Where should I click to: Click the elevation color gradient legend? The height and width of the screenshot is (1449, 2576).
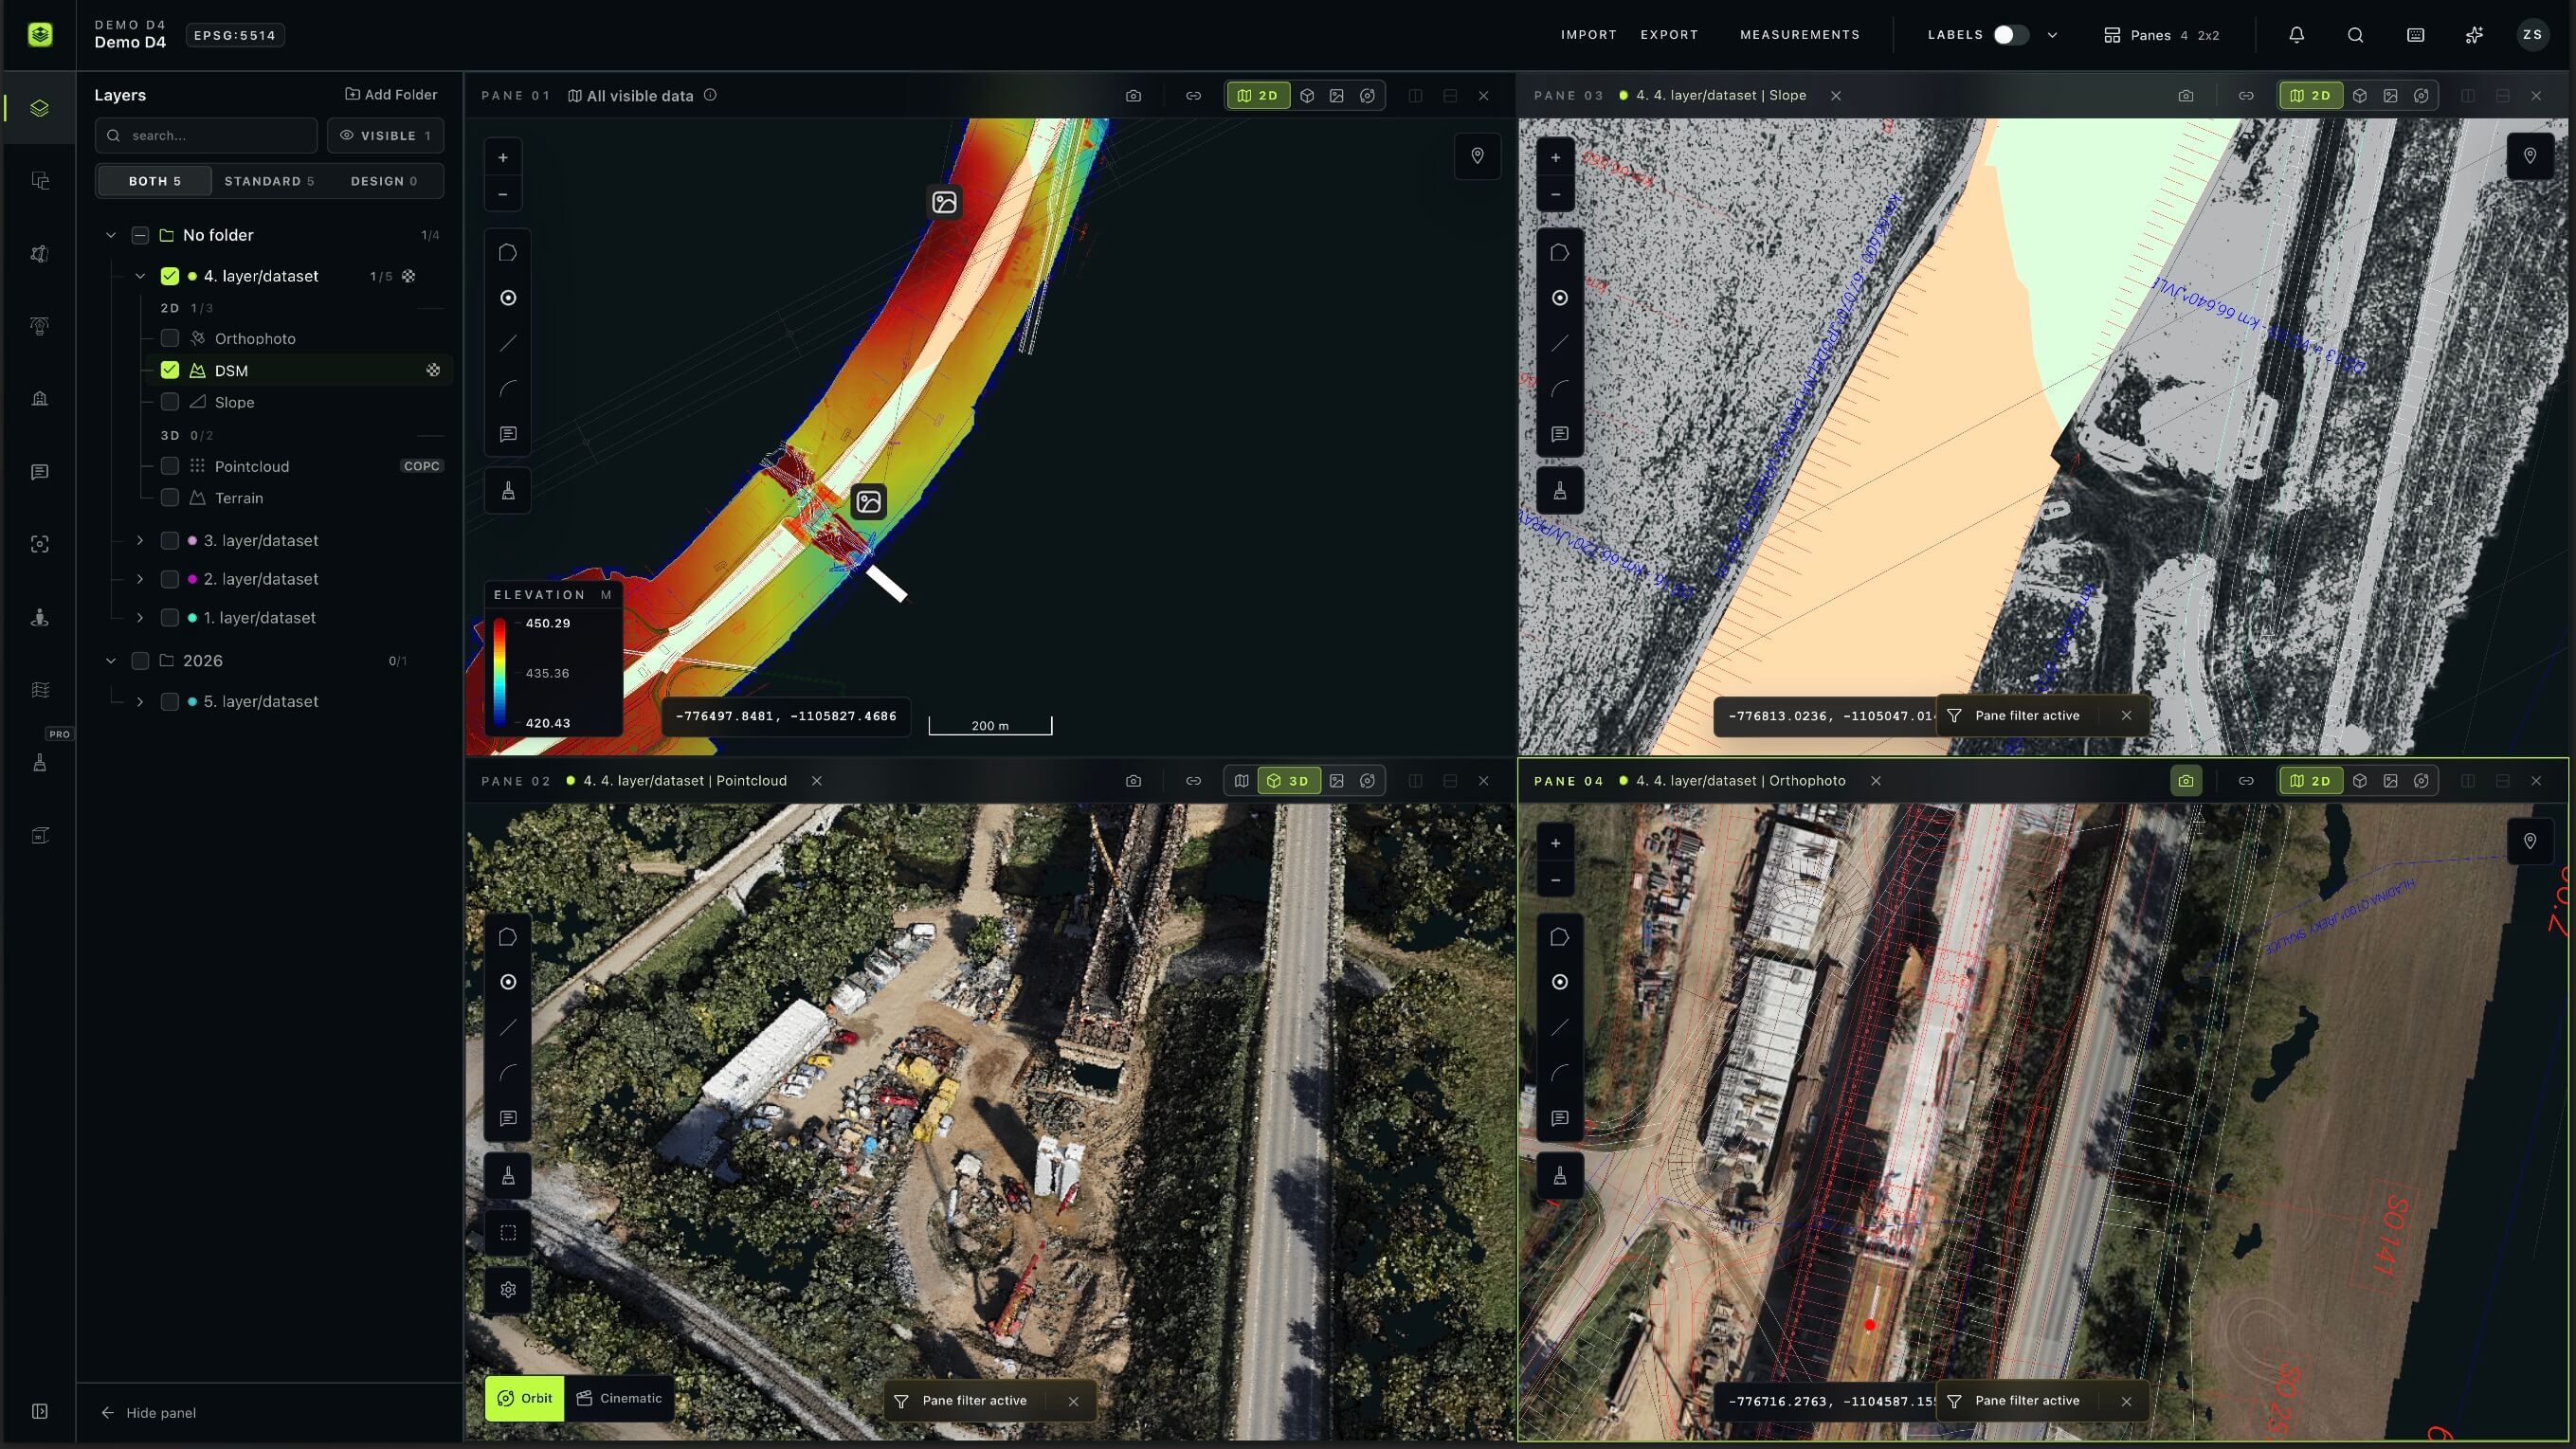pos(499,673)
